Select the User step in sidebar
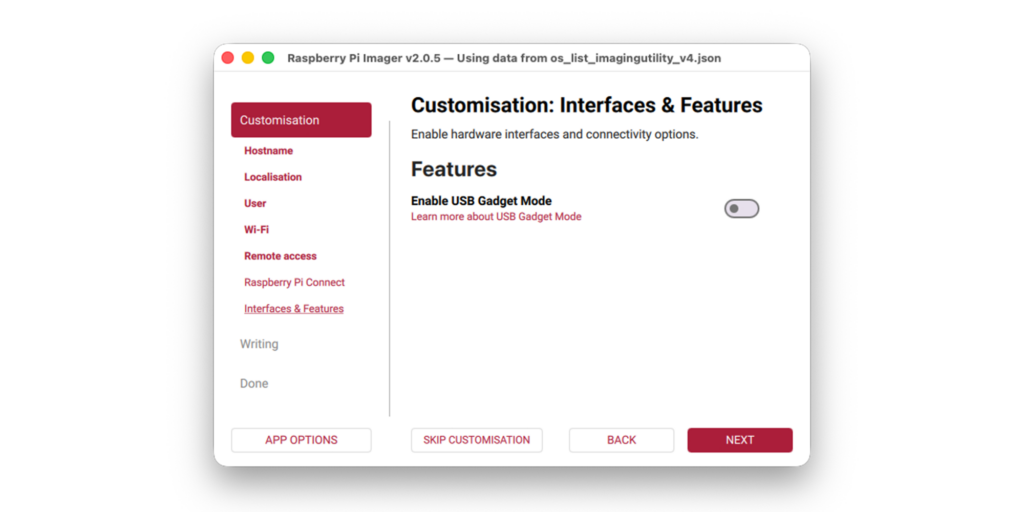 pos(255,203)
